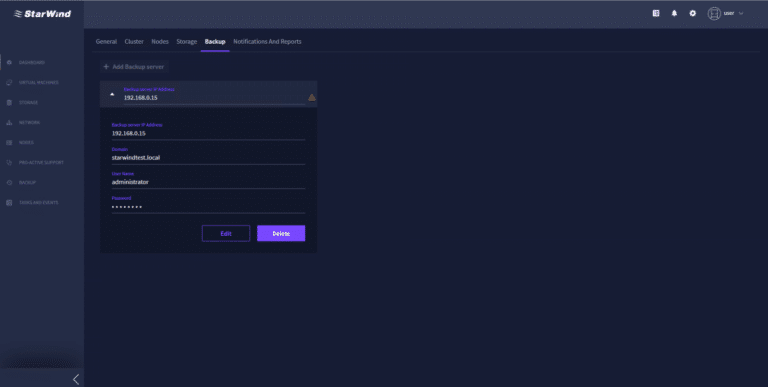The width and height of the screenshot is (768, 387).
Task: Click the Add Backup server button
Action: pyautogui.click(x=134, y=67)
